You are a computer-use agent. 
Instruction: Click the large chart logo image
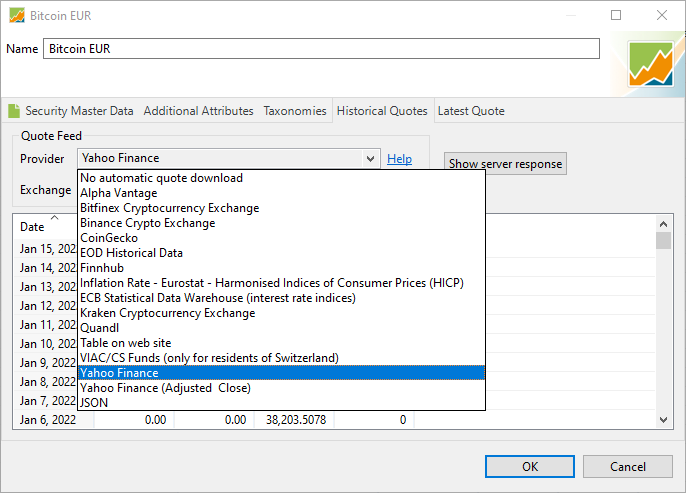coord(651,64)
